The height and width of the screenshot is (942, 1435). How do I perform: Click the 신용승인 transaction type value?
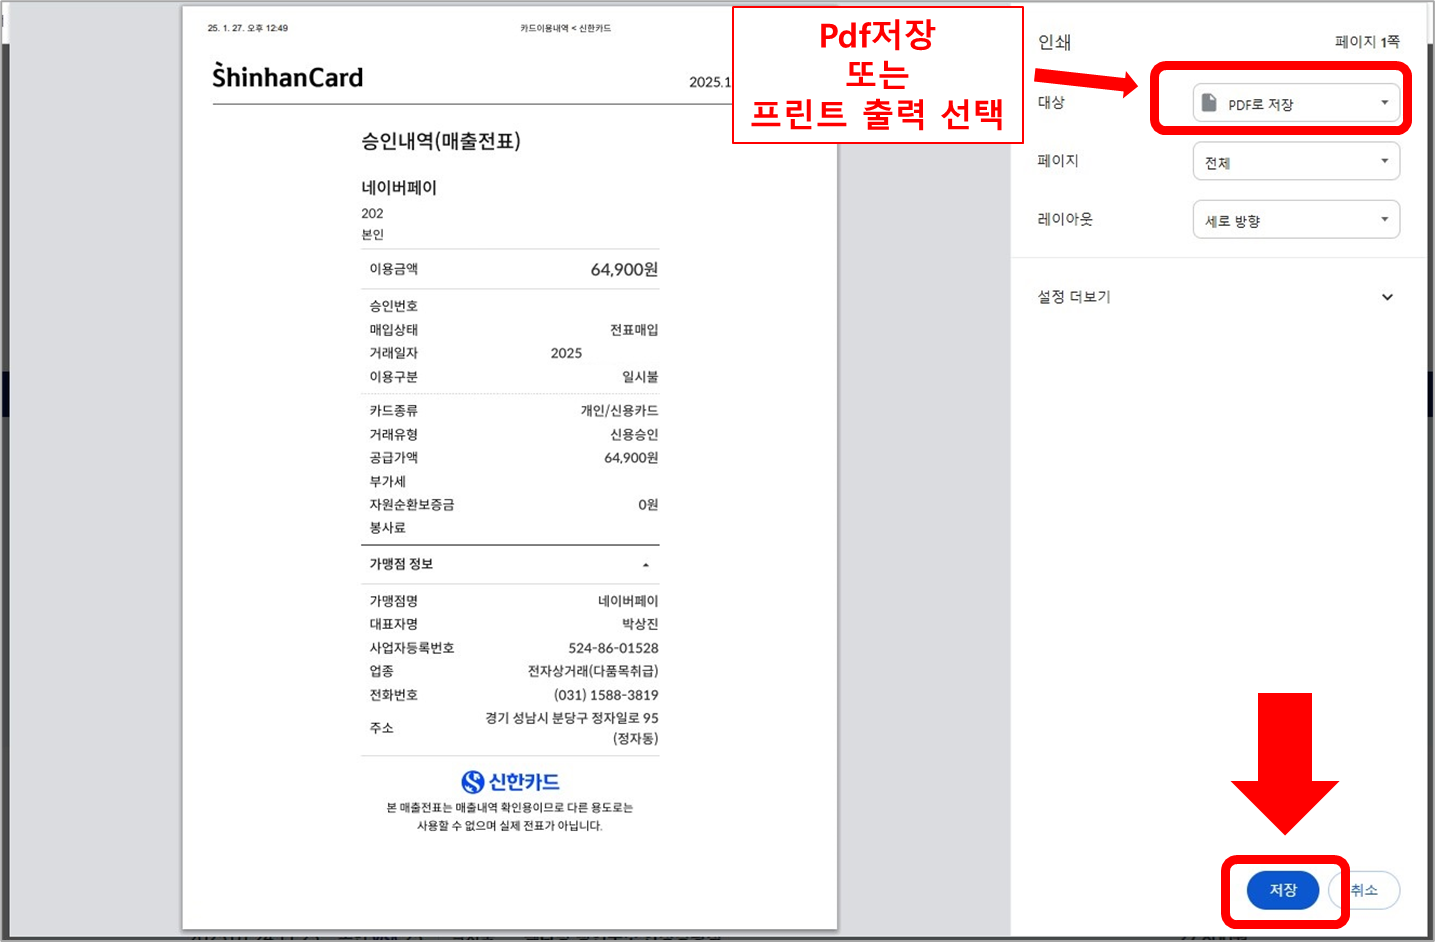coord(634,435)
